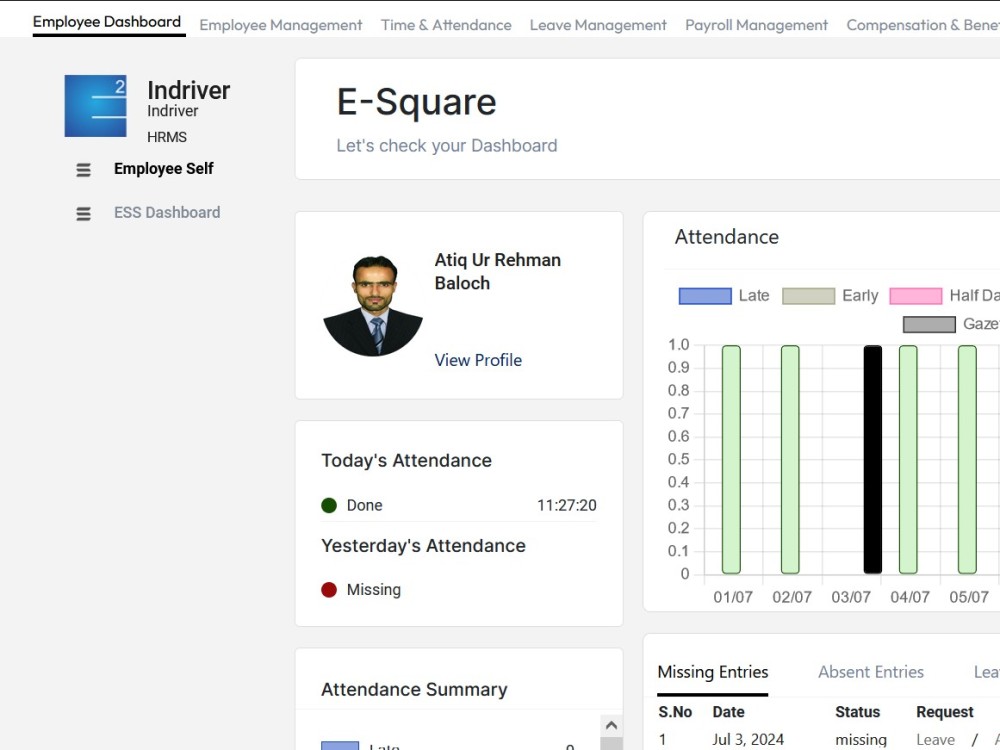Open Time & Attendance tab
The image size is (1000, 750).
[x=446, y=25]
